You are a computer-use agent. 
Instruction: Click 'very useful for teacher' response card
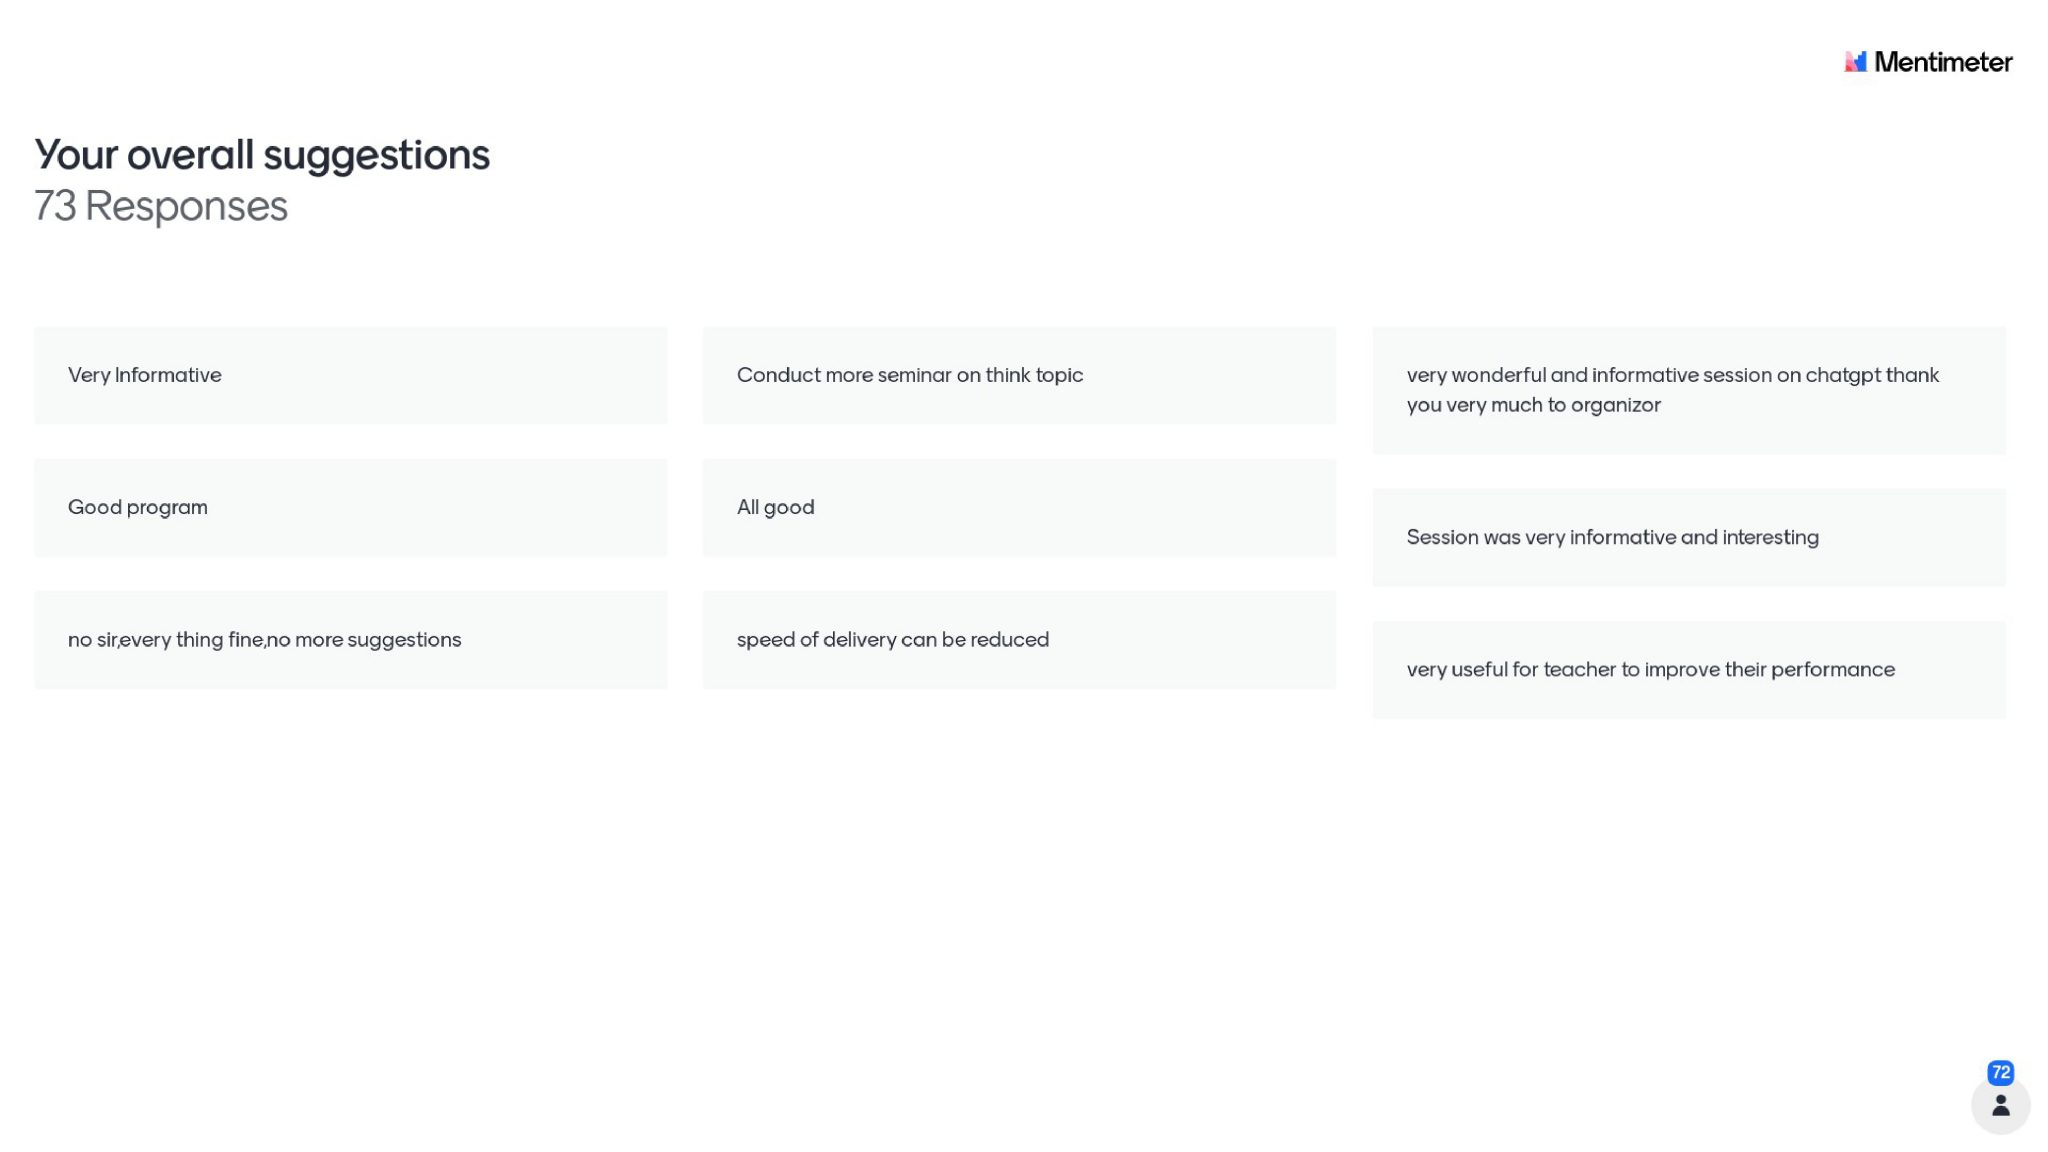[1688, 670]
